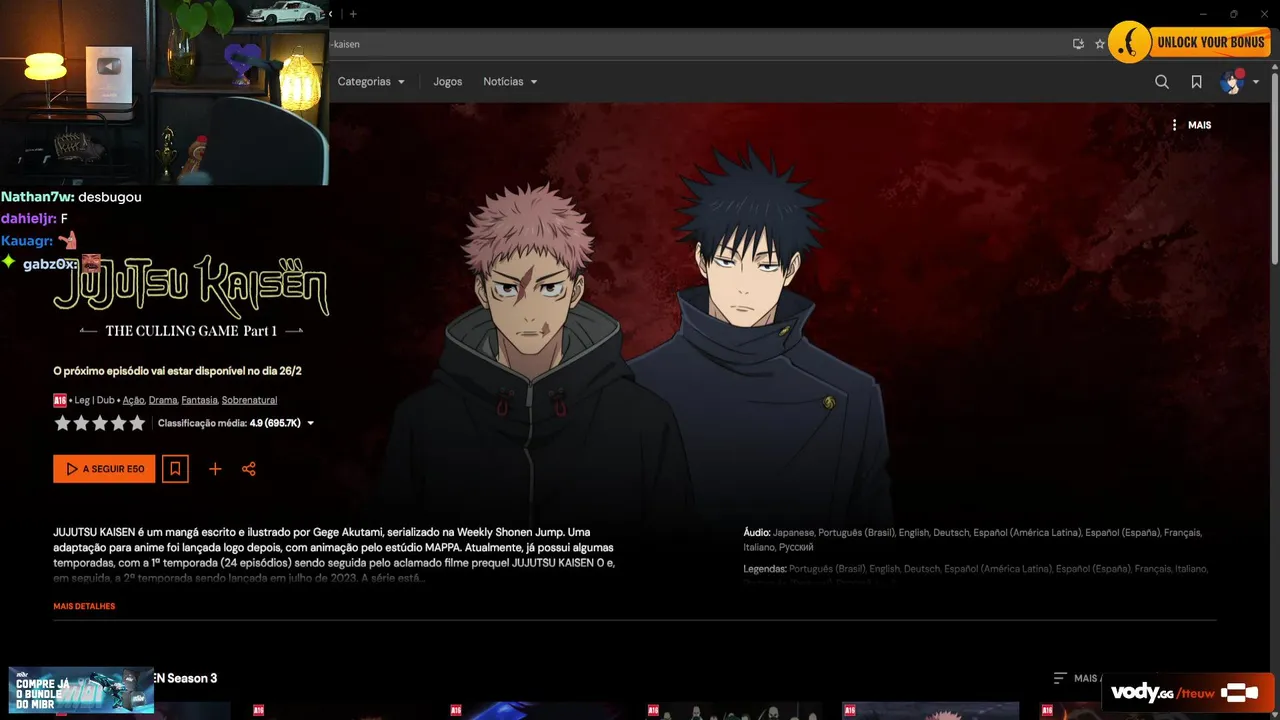
Task: Open the Sobrenatural genre link
Action: (x=249, y=400)
